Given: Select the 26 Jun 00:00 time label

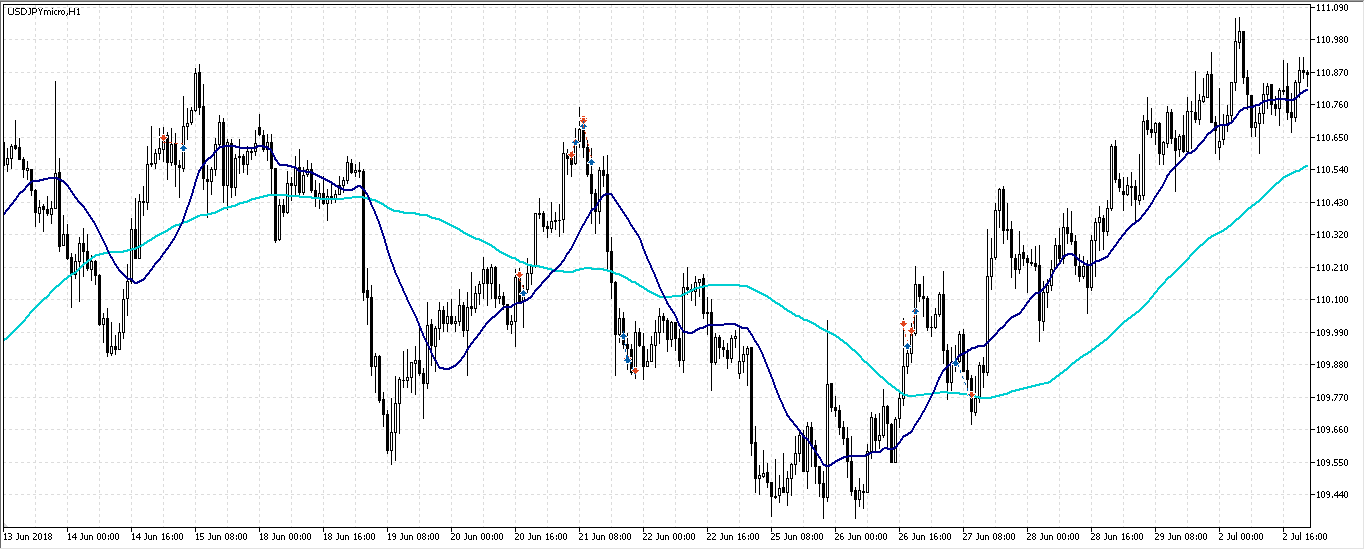Looking at the screenshot, I should 861,537.
